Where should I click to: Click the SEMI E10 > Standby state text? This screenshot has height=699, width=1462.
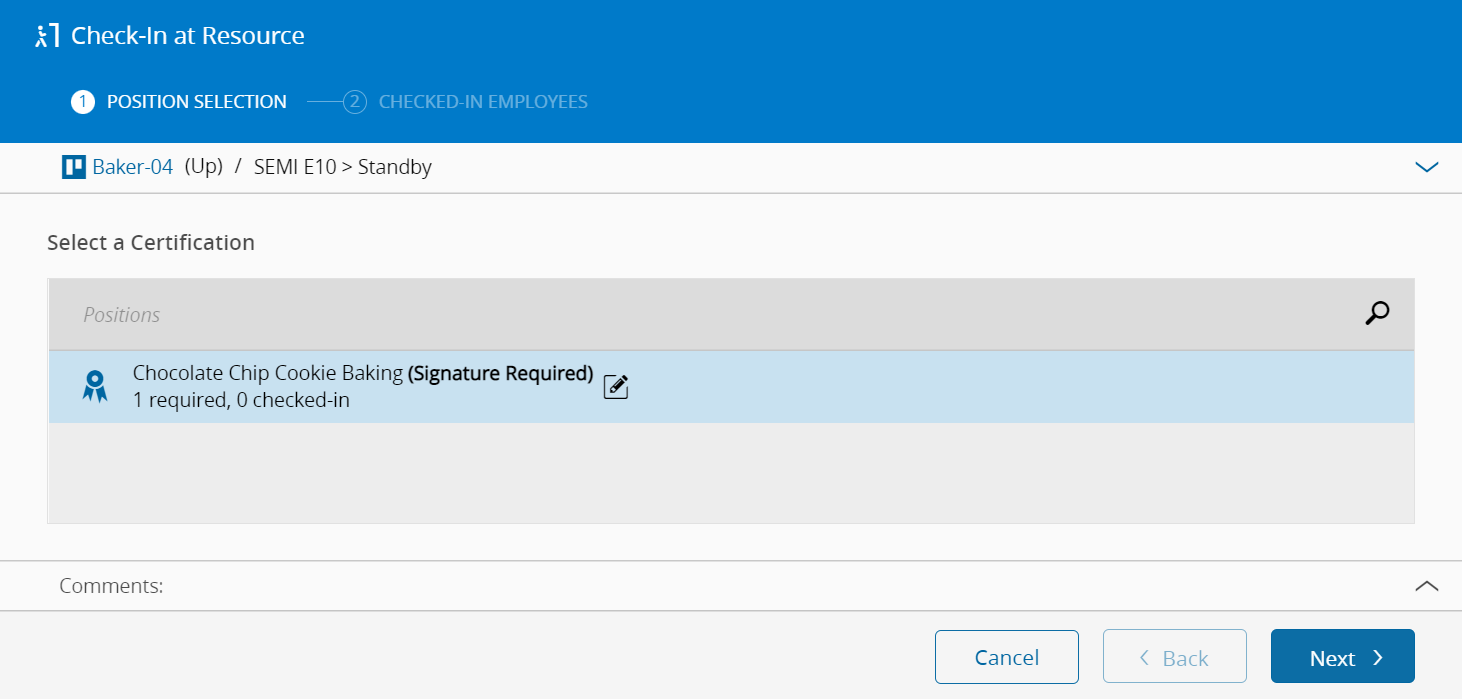pos(343,167)
